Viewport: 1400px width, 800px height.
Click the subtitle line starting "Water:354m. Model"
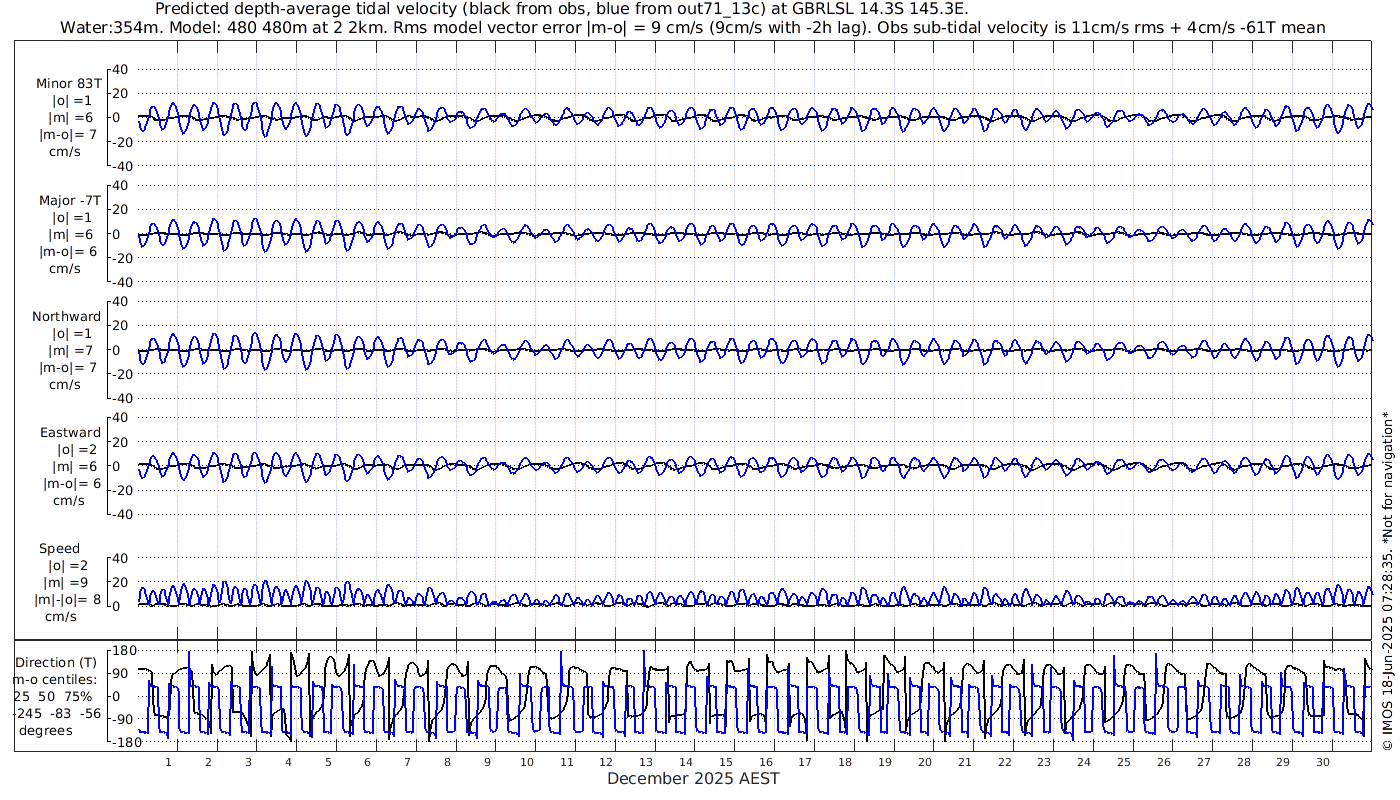pos(693,27)
